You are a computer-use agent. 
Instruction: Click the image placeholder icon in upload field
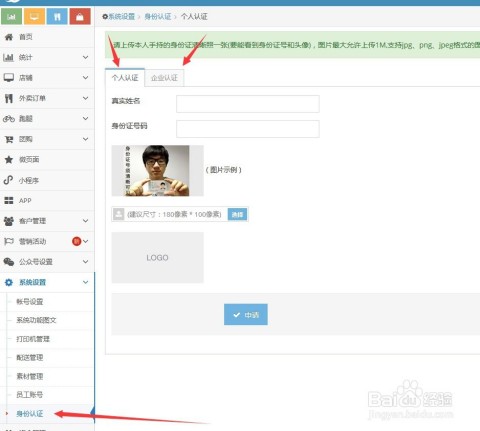coord(118,214)
